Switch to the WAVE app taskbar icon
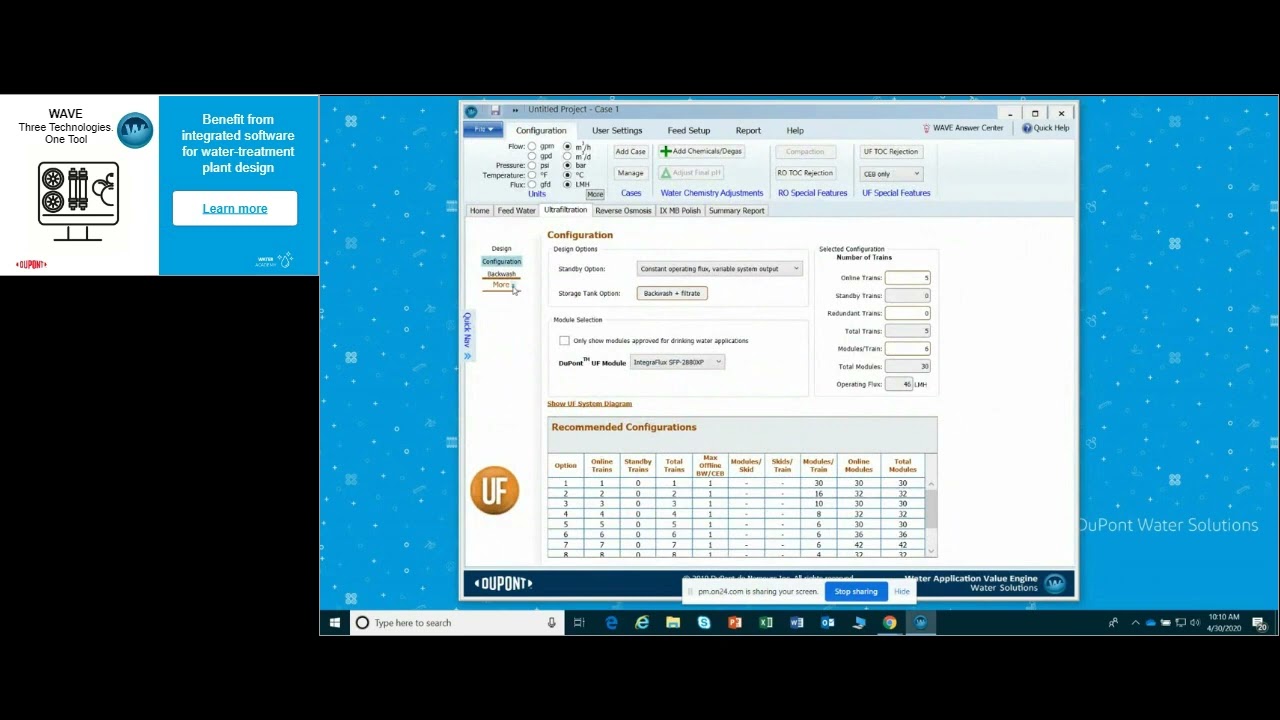 [920, 623]
